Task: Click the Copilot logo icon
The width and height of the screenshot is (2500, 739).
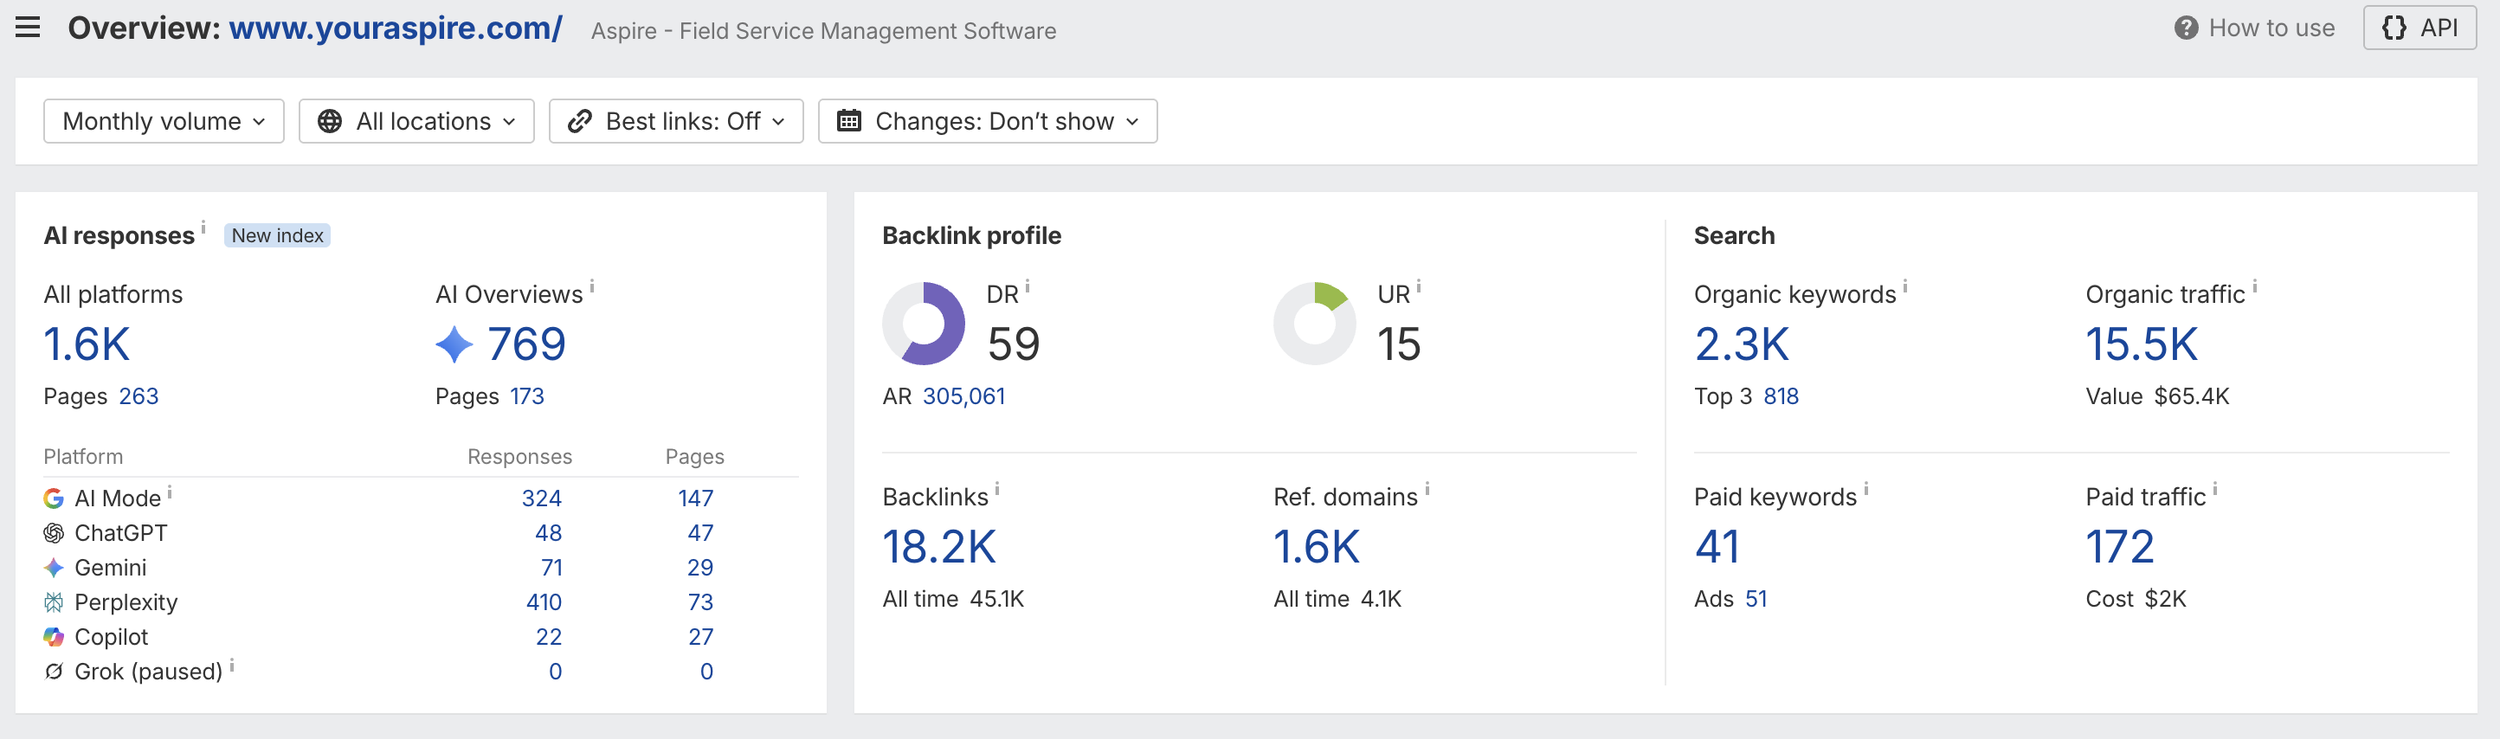Action: [x=54, y=637]
